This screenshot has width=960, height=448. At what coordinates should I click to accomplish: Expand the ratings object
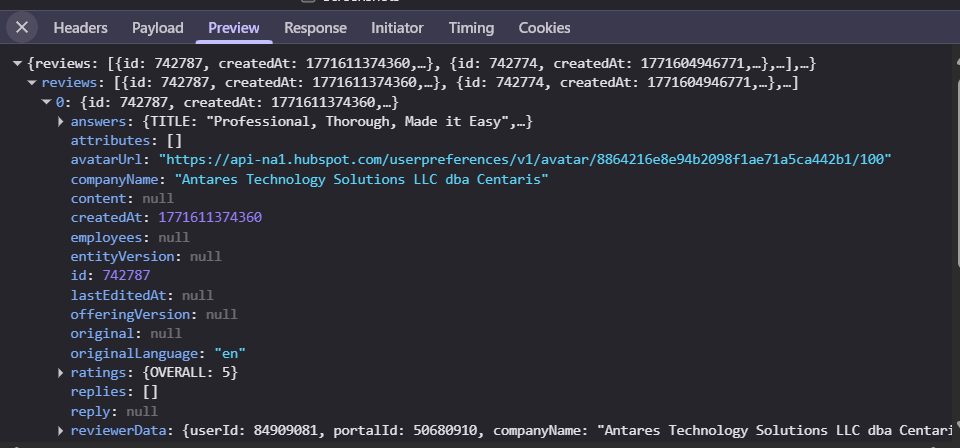(61, 373)
